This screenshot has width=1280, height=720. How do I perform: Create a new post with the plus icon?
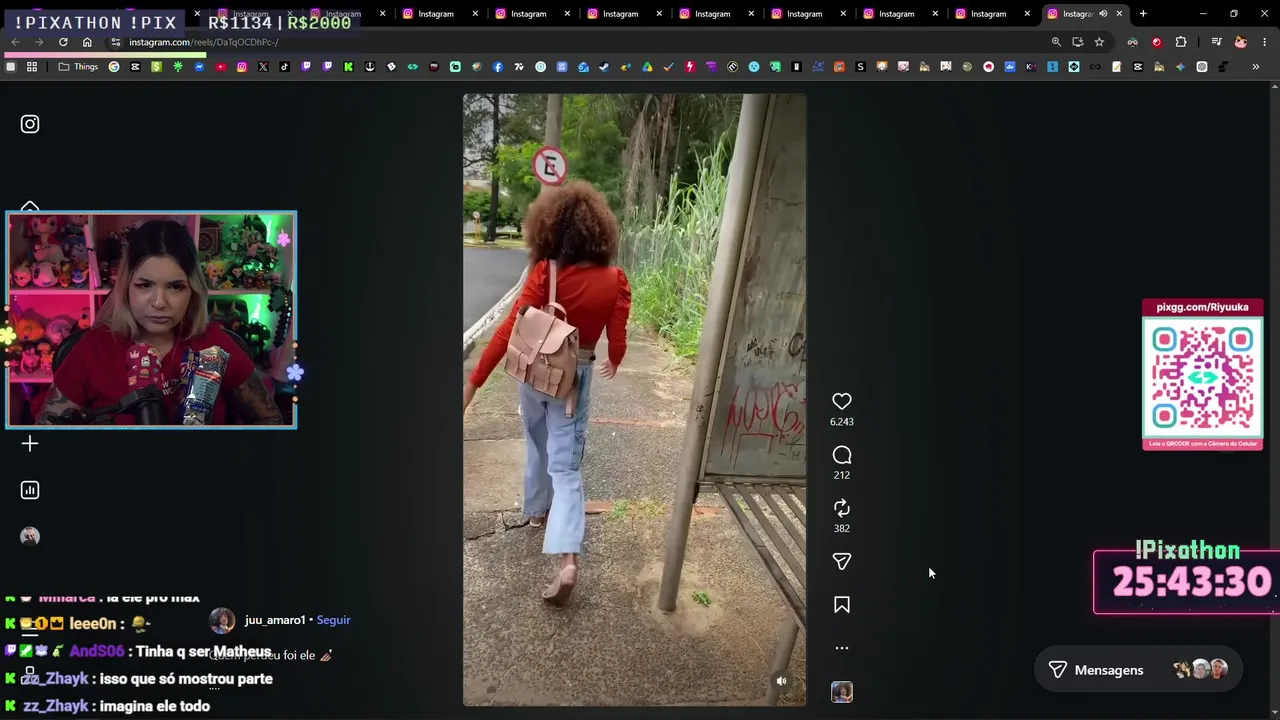tap(30, 444)
